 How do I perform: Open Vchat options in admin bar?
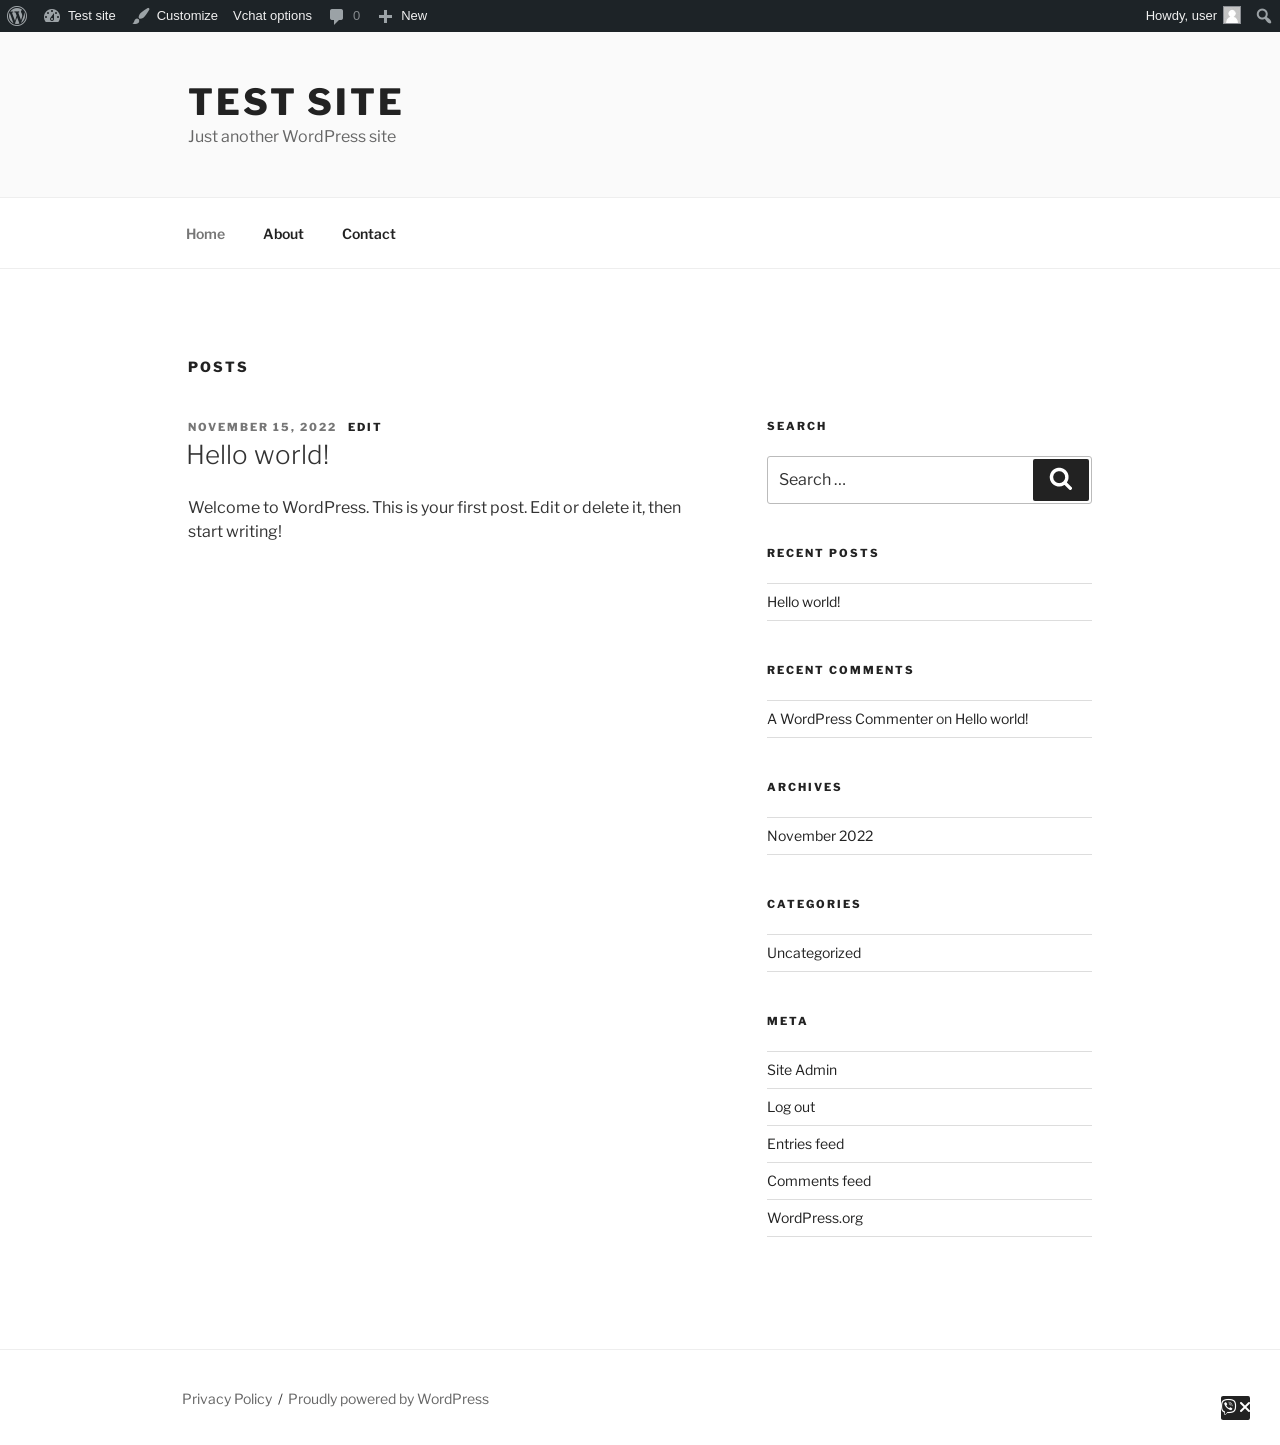272,16
